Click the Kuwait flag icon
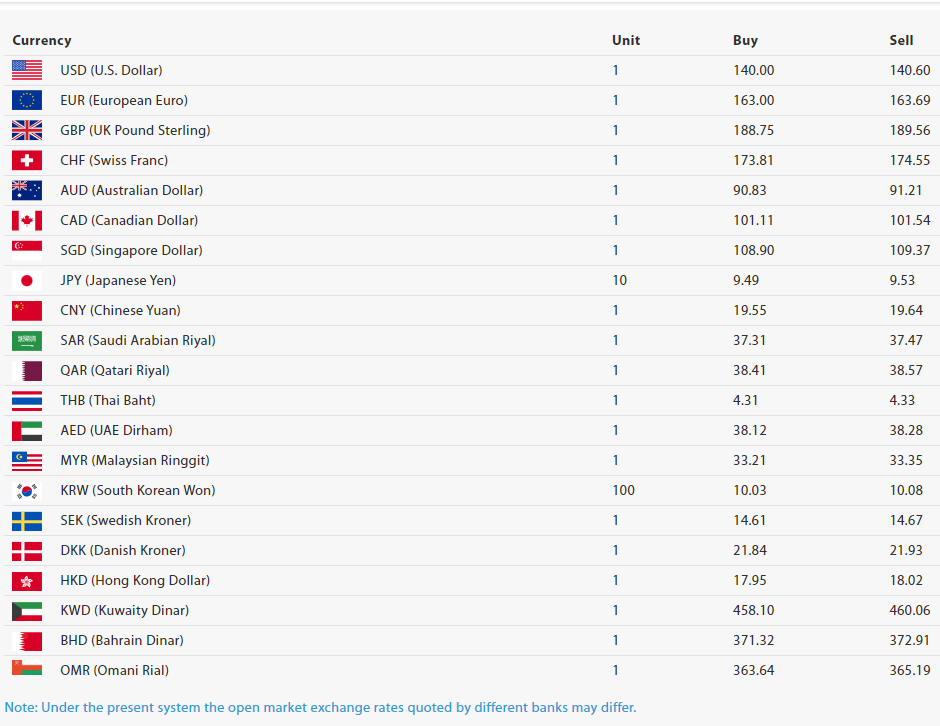Screen dimensions: 940x726 click(27, 610)
